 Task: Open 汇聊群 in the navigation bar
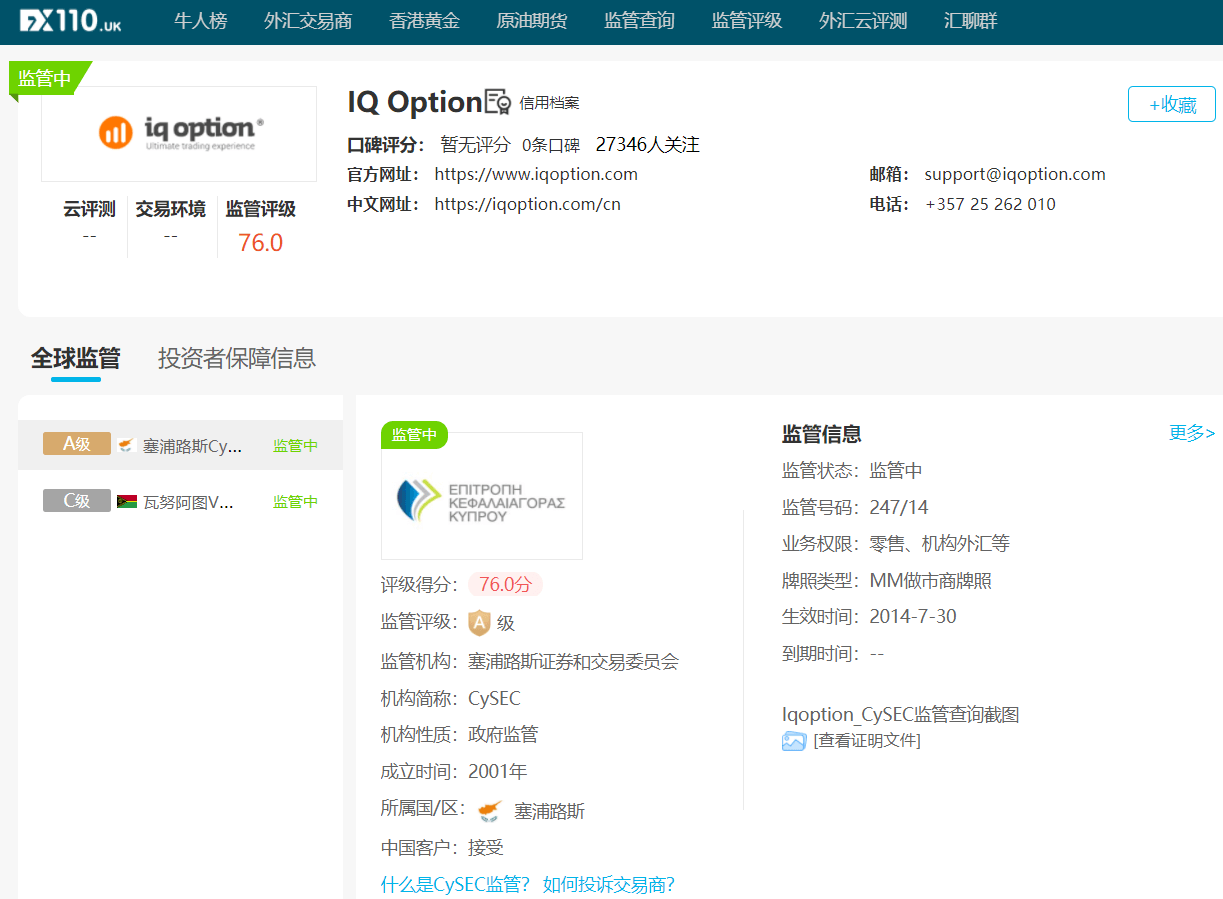(x=970, y=21)
